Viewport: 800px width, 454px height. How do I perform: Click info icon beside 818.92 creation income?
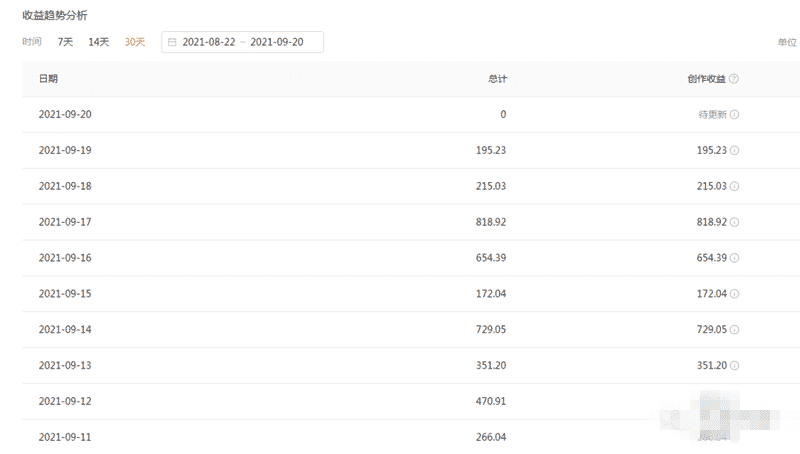[734, 222]
